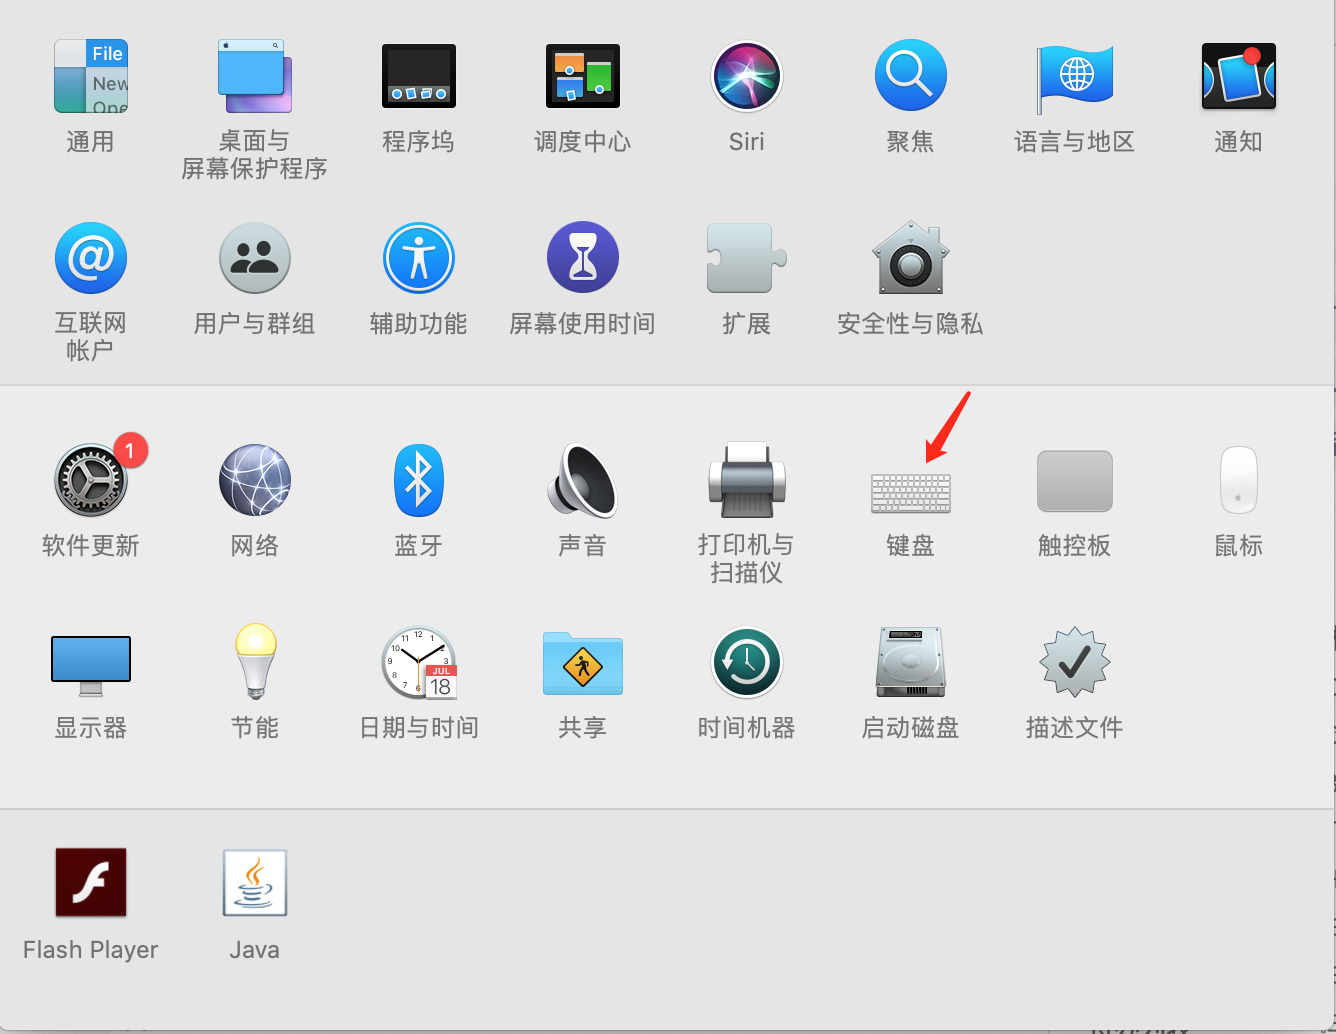Open 通知 (Notifications) preferences
The width and height of the screenshot is (1336, 1034).
point(1238,75)
